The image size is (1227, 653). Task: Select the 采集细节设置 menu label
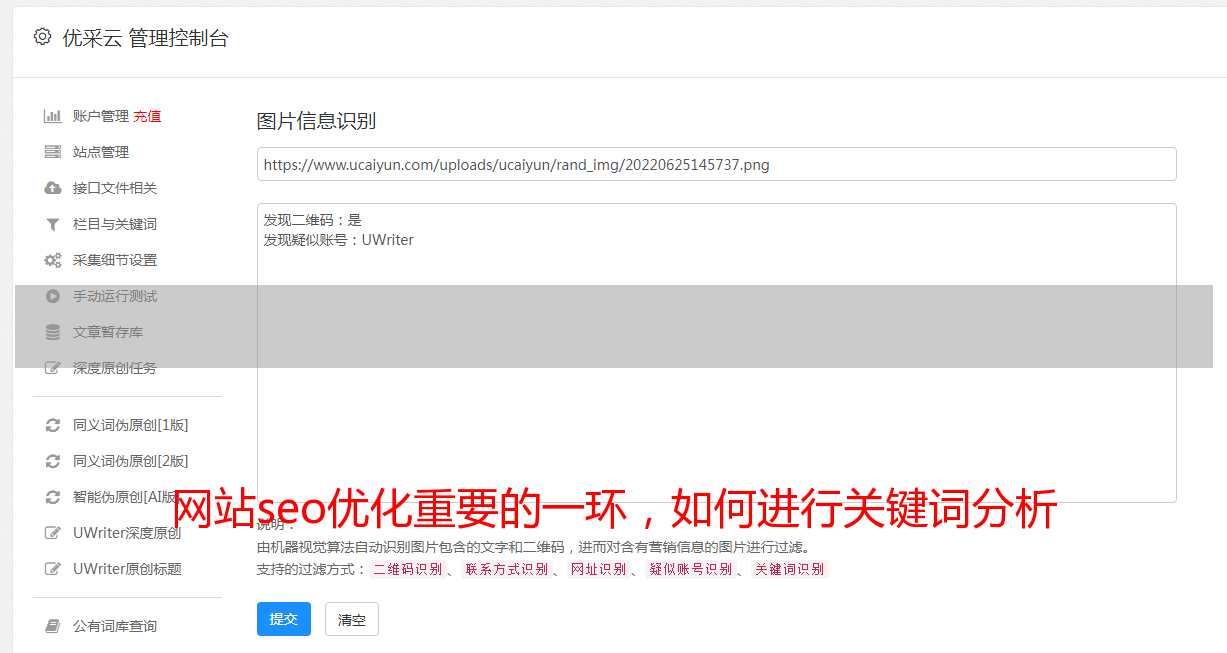pyautogui.click(x=115, y=260)
